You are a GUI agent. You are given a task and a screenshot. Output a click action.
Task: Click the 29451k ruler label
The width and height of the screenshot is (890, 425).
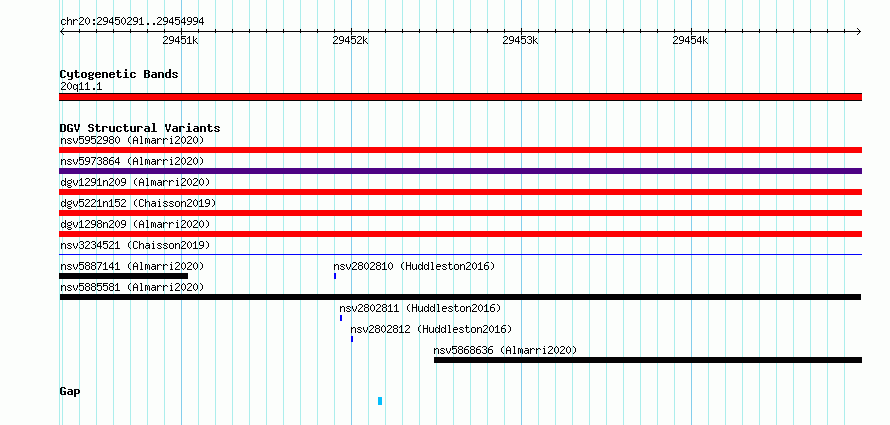click(x=180, y=40)
